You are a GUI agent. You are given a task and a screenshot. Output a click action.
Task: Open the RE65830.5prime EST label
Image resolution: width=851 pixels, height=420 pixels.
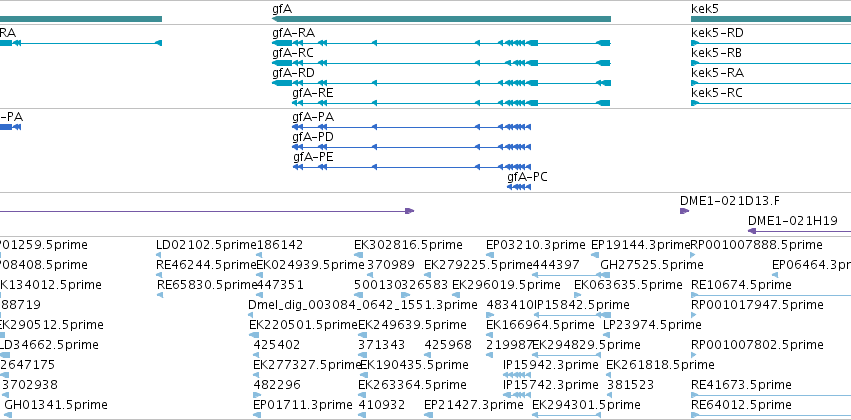[206, 285]
